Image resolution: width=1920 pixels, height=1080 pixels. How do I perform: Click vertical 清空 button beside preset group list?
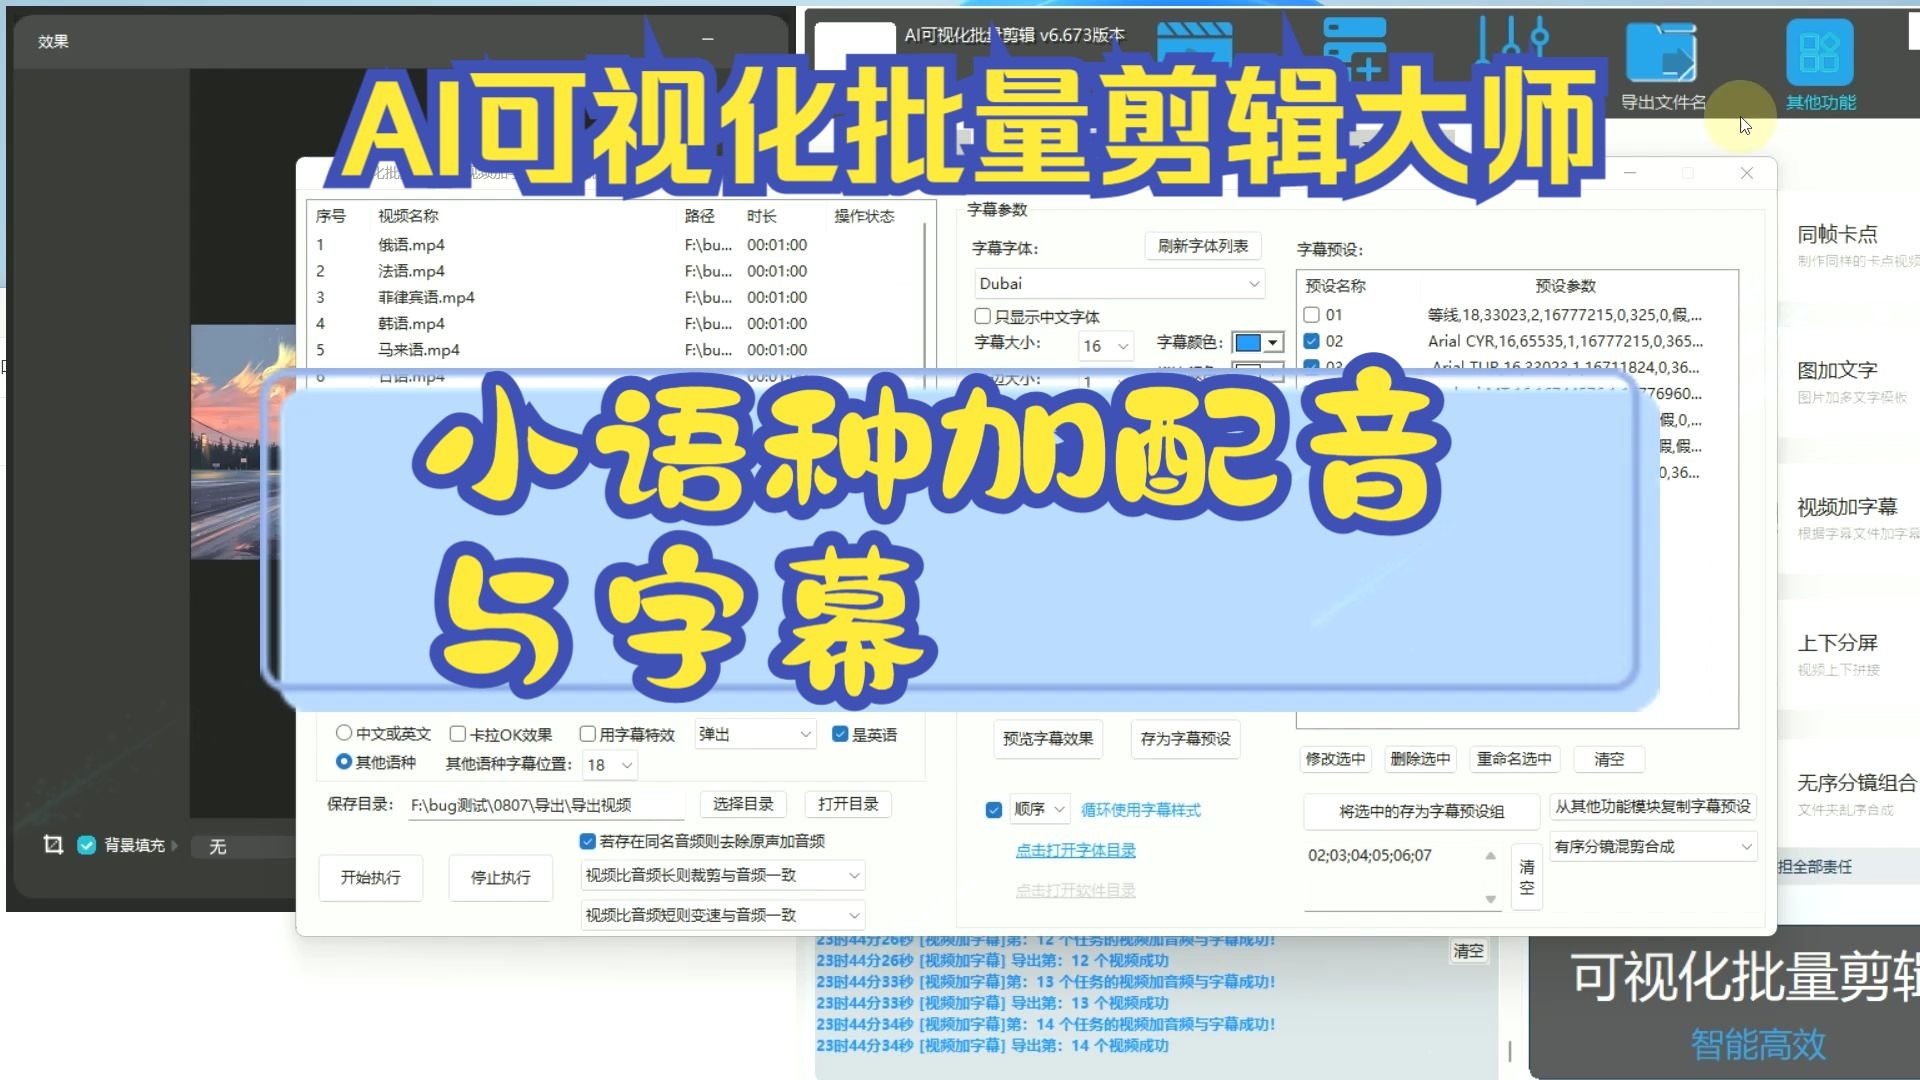pos(1526,877)
